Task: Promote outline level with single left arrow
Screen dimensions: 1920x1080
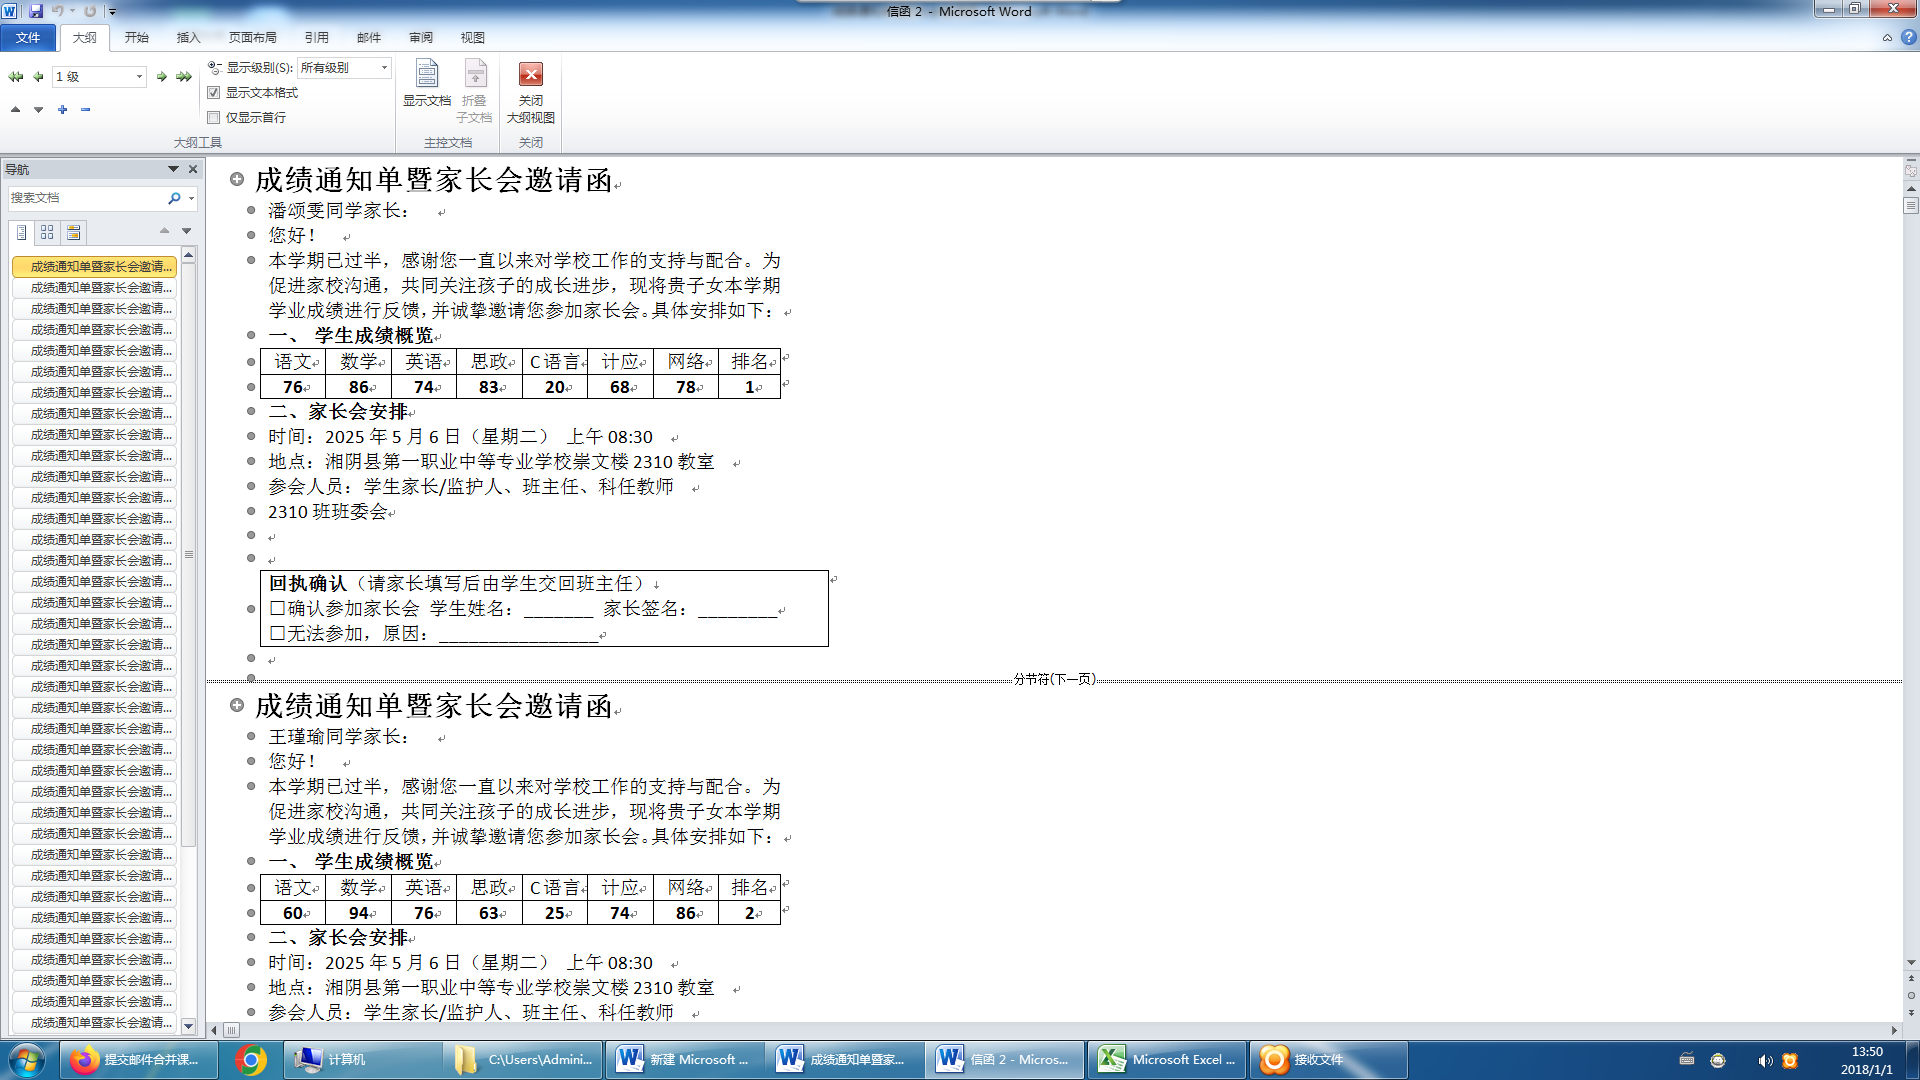Action: tap(39, 77)
